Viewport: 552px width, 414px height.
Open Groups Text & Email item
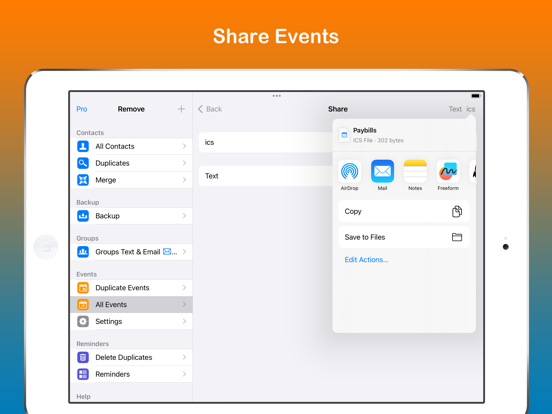[x=132, y=252]
